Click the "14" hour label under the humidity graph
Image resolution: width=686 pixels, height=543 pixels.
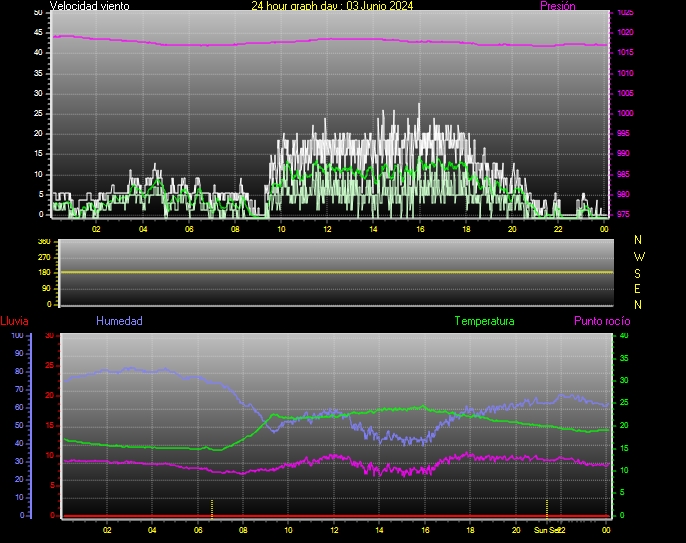[x=379, y=530]
